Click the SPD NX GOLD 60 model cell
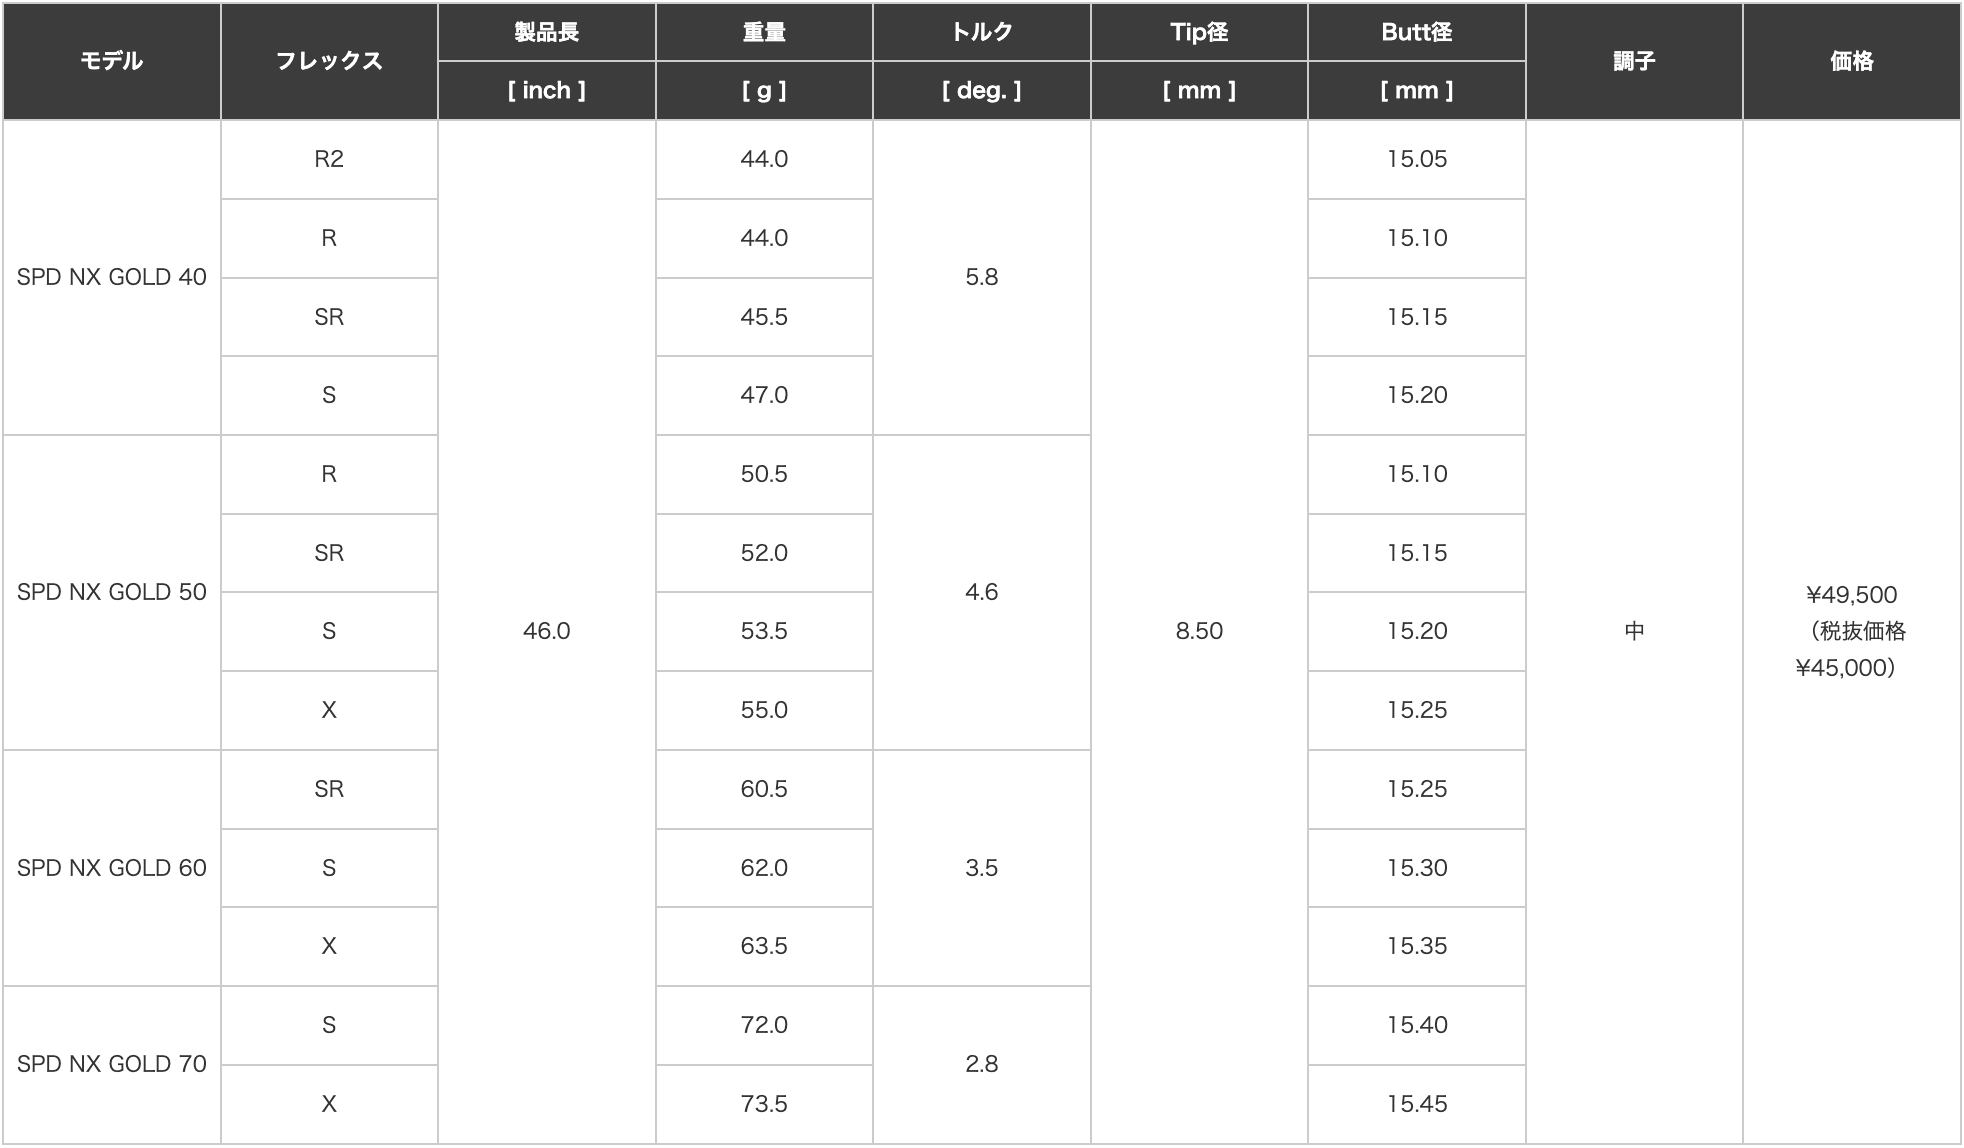 [x=111, y=868]
